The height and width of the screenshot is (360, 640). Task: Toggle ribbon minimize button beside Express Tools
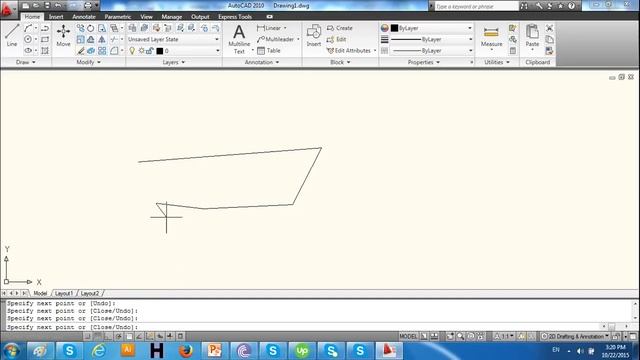tap(269, 17)
